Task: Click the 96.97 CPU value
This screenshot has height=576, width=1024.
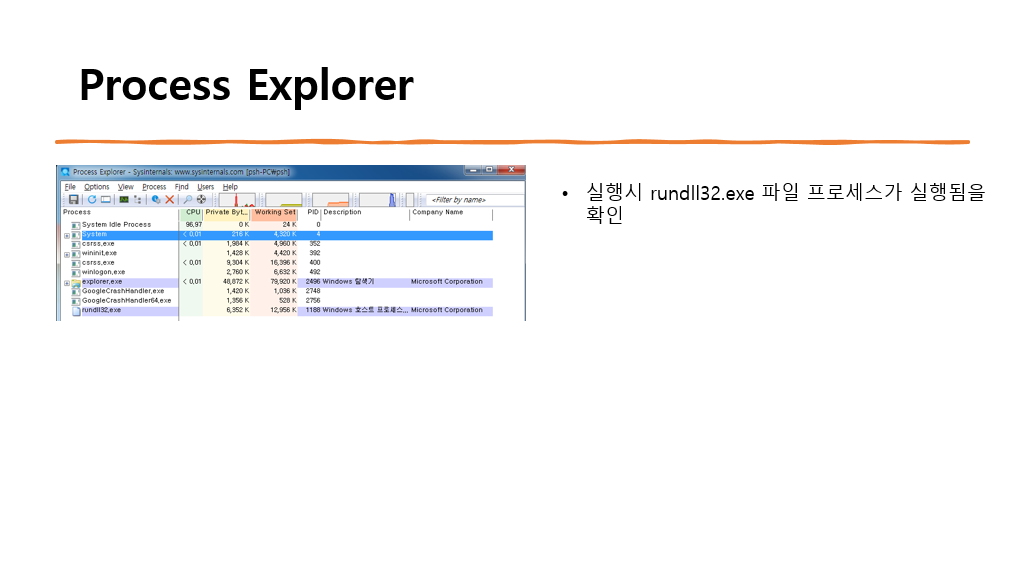Action: pyautogui.click(x=193, y=225)
